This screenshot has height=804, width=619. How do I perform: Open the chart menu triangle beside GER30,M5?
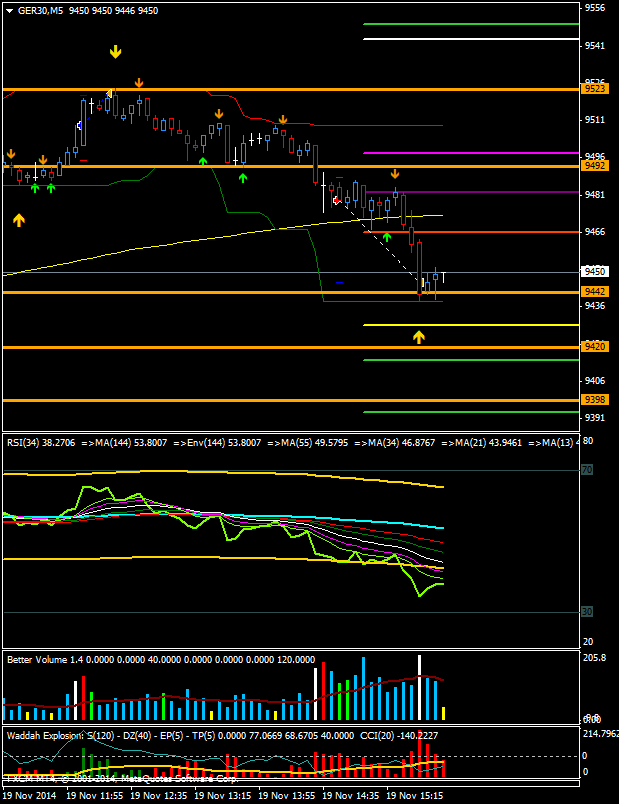tap(9, 9)
